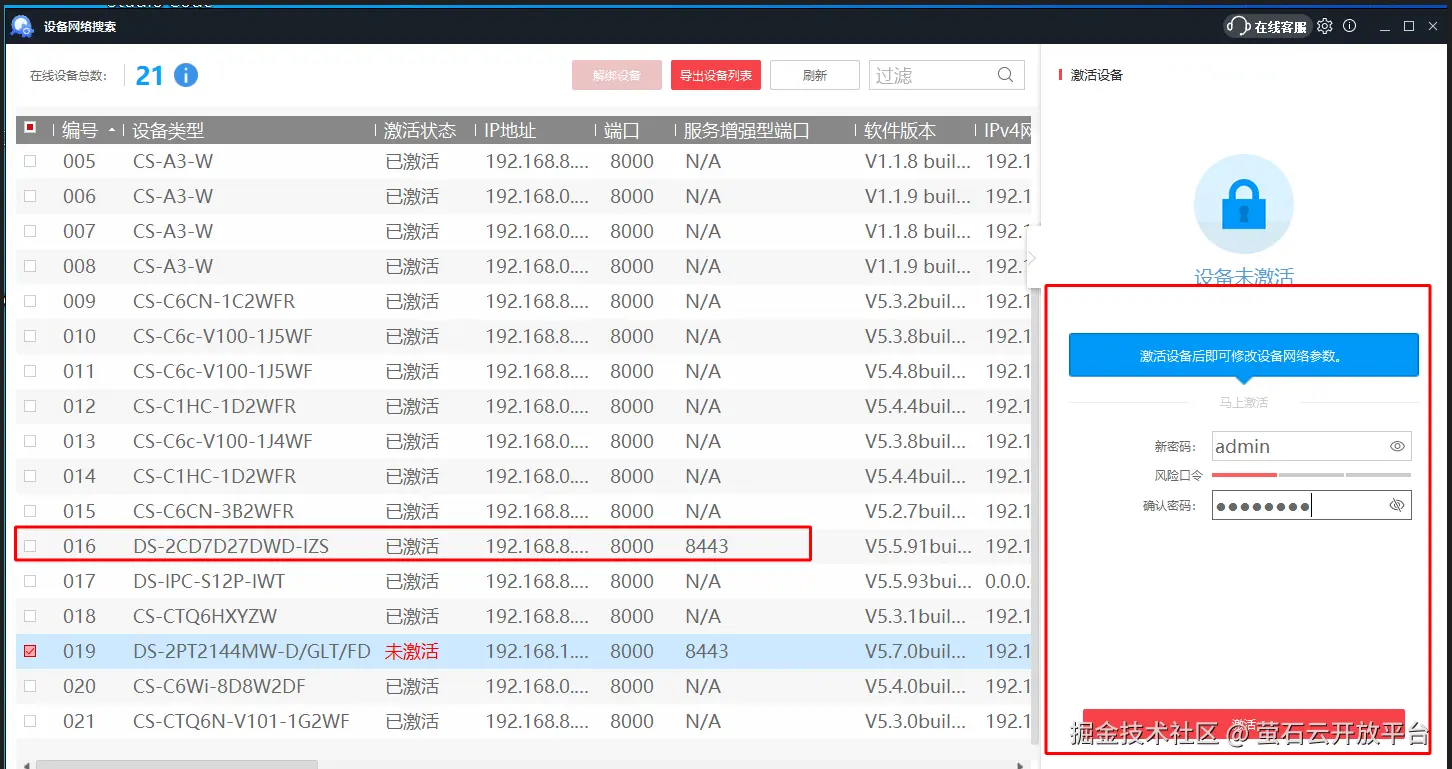Check the box for device row 016
This screenshot has width=1452, height=769.
pyautogui.click(x=30, y=546)
